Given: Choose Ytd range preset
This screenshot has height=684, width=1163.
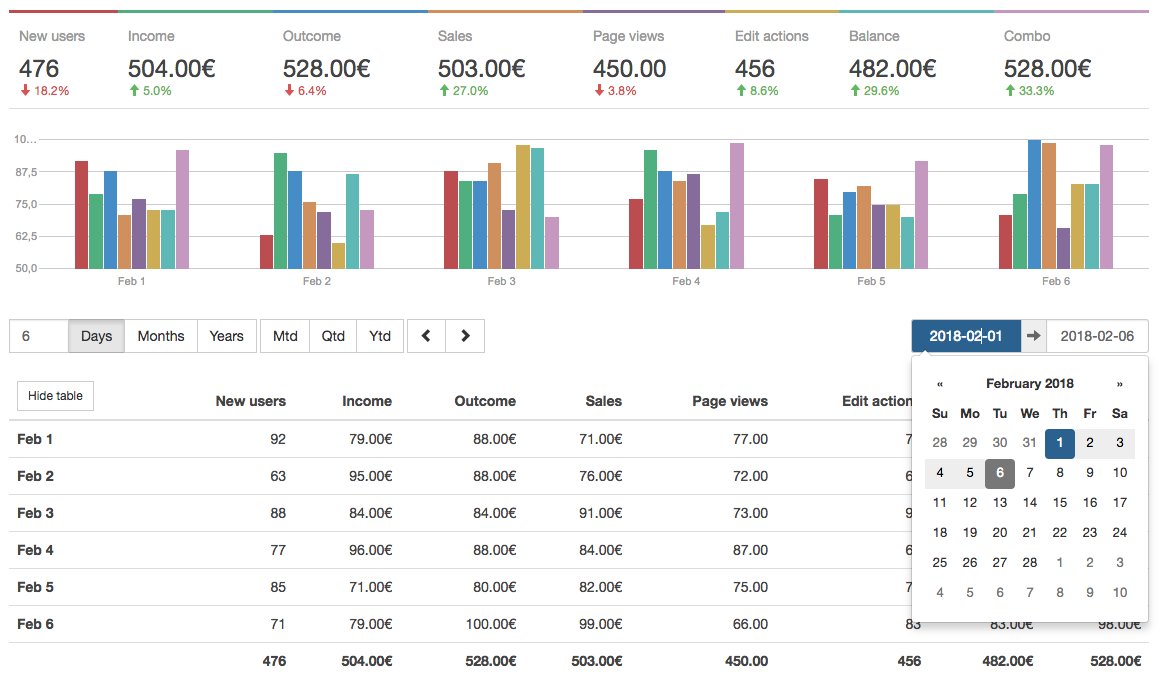Looking at the screenshot, I should click(380, 336).
